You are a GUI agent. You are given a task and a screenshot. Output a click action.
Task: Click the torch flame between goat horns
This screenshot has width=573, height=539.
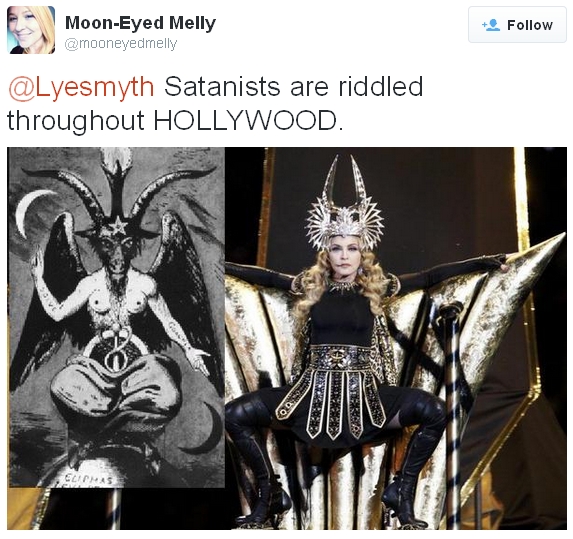117,161
